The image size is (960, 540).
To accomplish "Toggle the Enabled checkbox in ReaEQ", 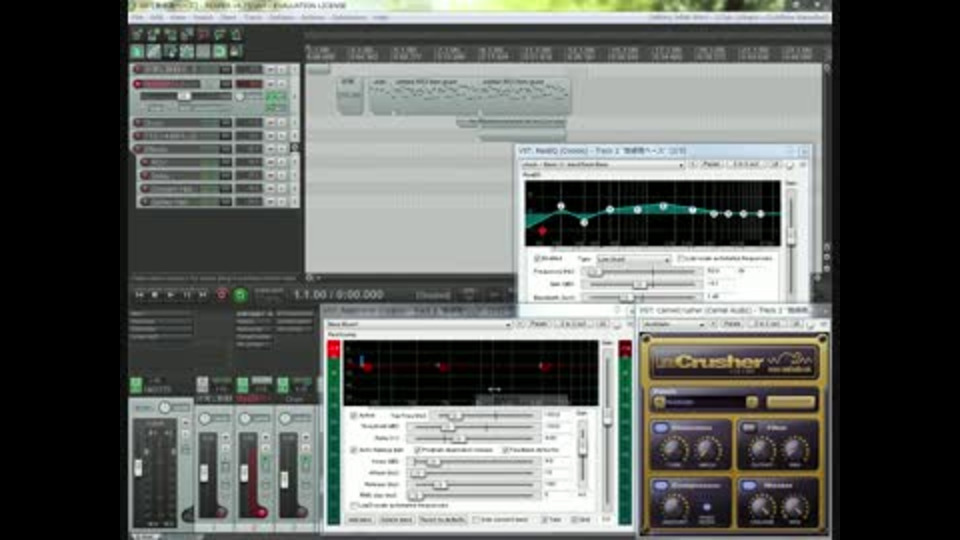I will (x=537, y=258).
